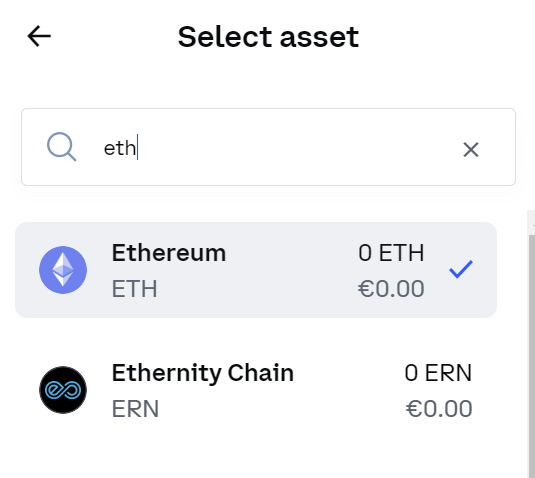Click the 0 ERN balance amount
Image resolution: width=535 pixels, height=478 pixels.
tap(438, 373)
